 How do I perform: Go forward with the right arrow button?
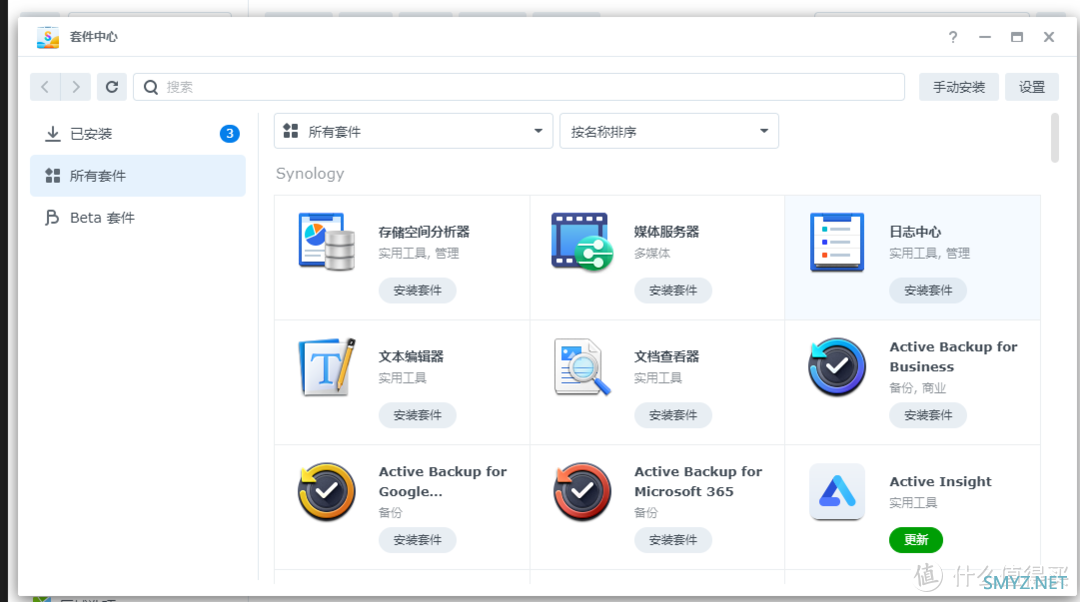click(x=76, y=87)
